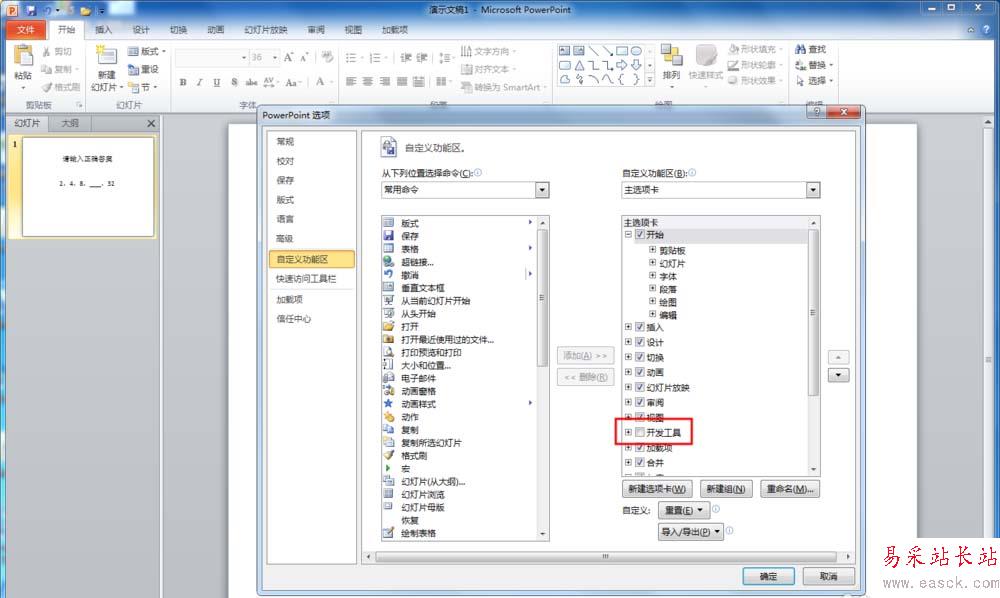Switch to the 插入 ribbon tab
Image resolution: width=1000 pixels, height=598 pixels.
103,30
